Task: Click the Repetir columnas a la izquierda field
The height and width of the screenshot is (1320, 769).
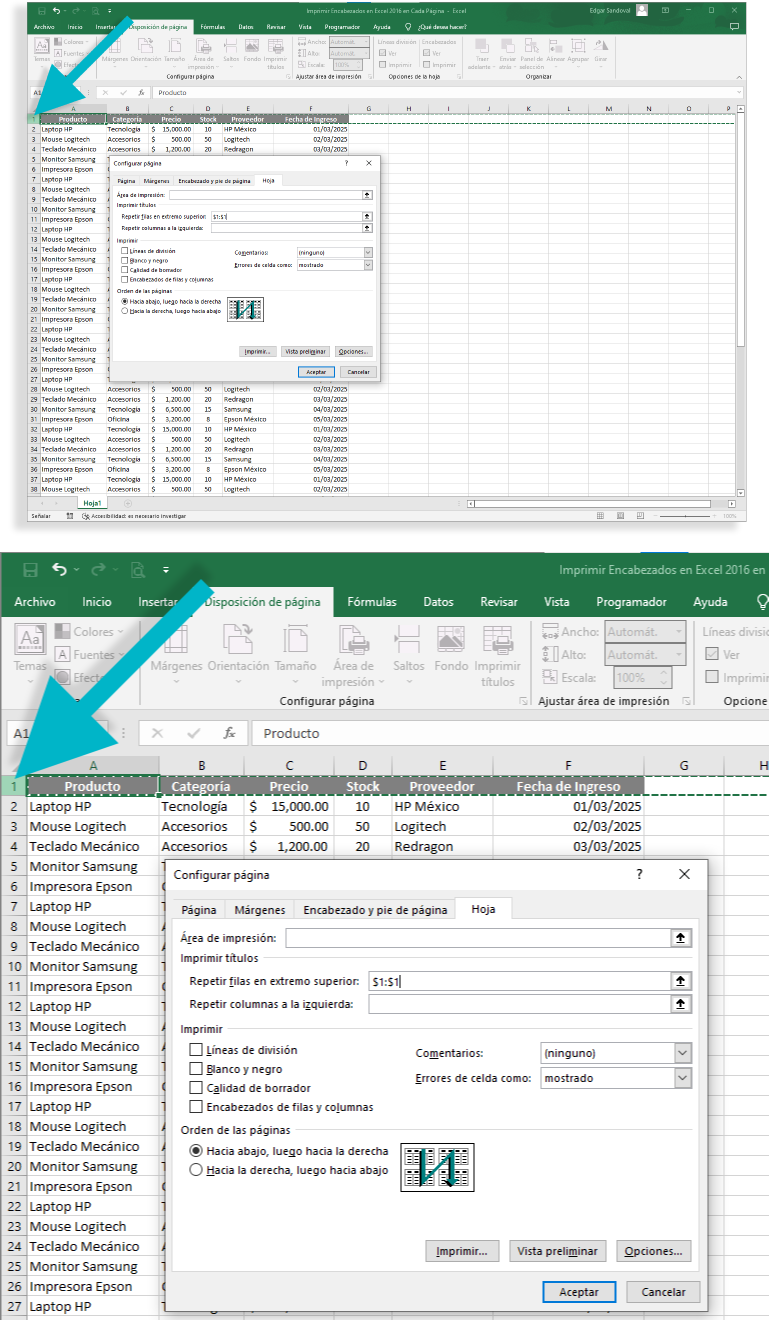Action: point(518,1004)
